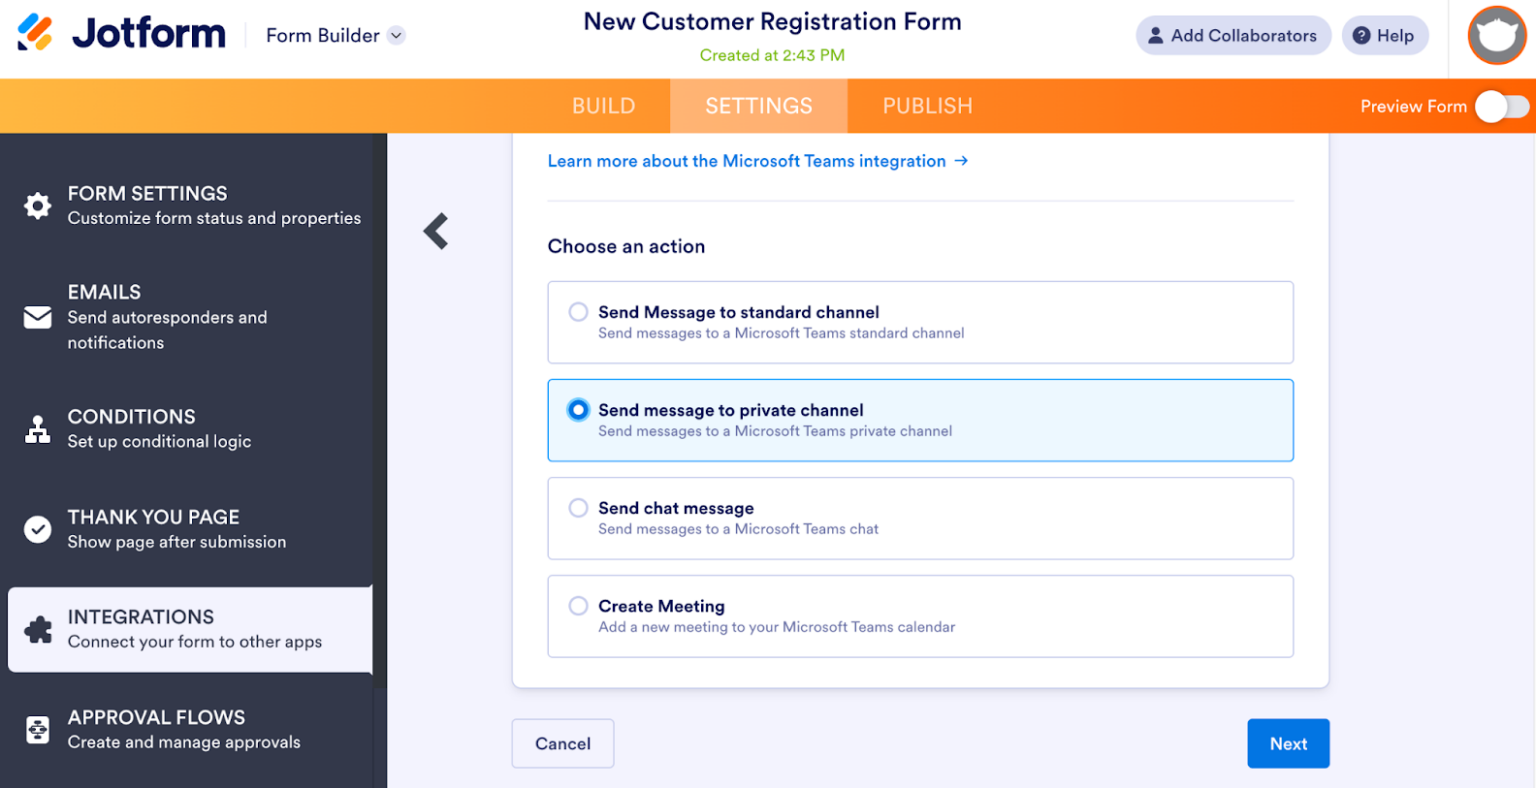
Task: Enable the Preview Form toggle
Action: (x=1500, y=105)
